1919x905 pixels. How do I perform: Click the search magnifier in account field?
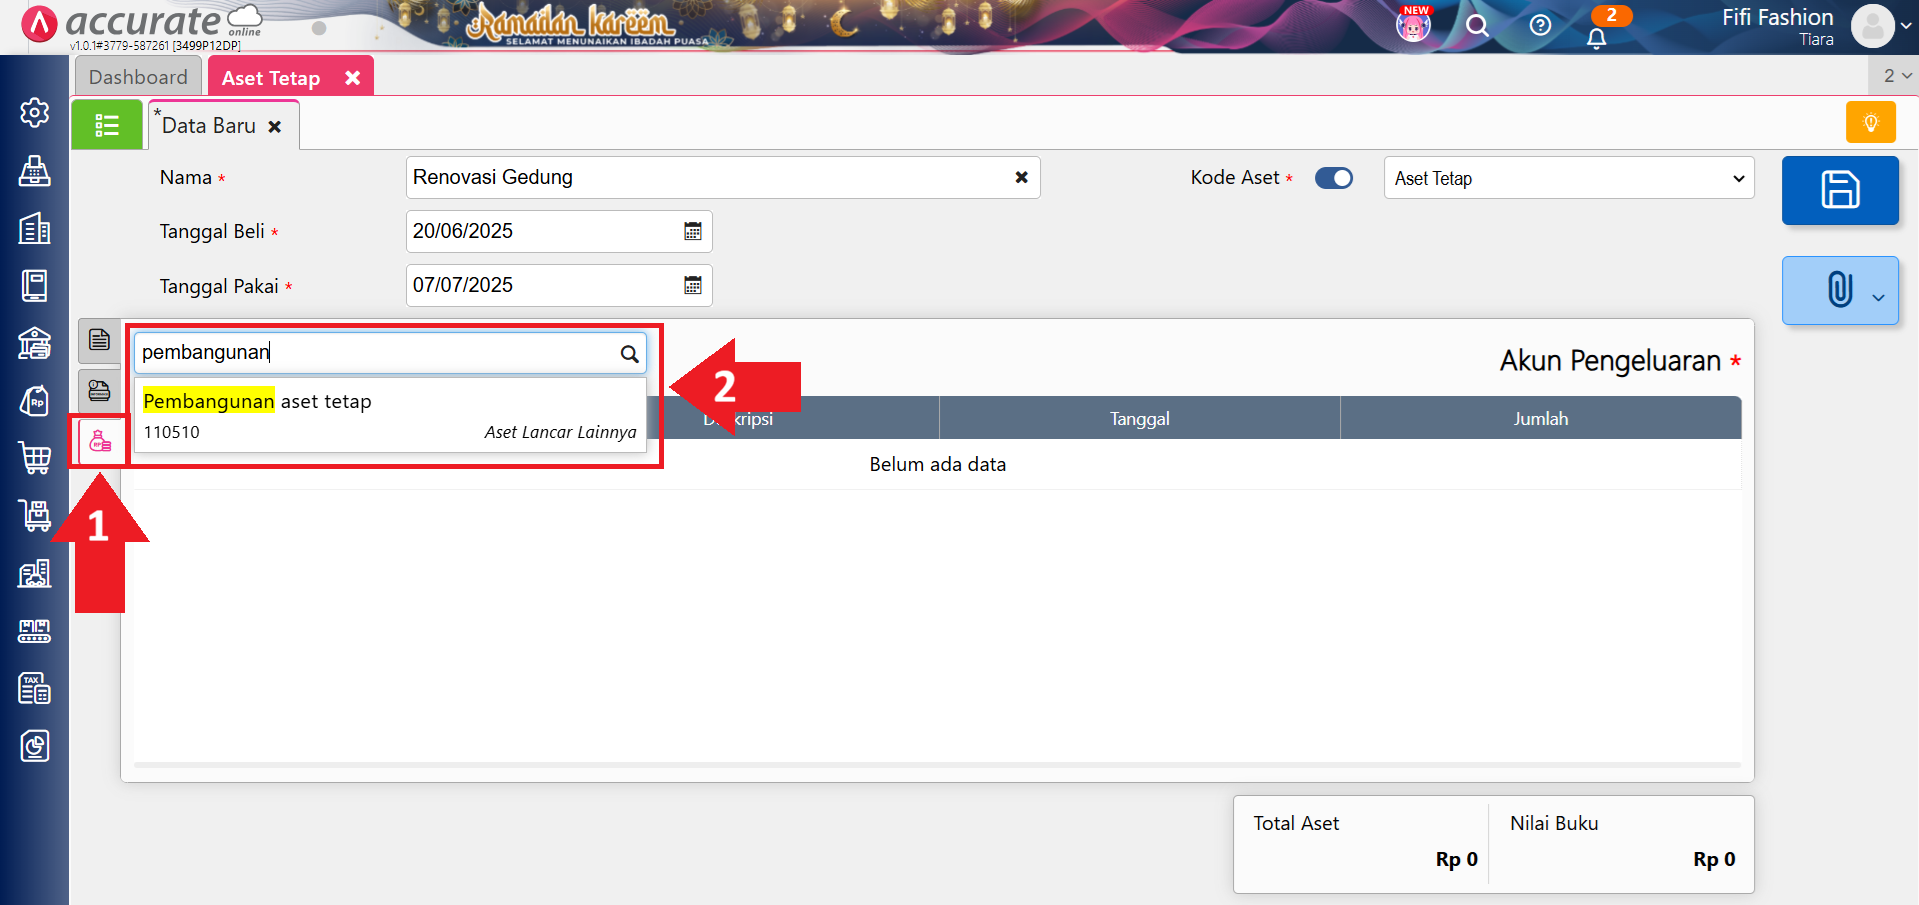coord(629,354)
